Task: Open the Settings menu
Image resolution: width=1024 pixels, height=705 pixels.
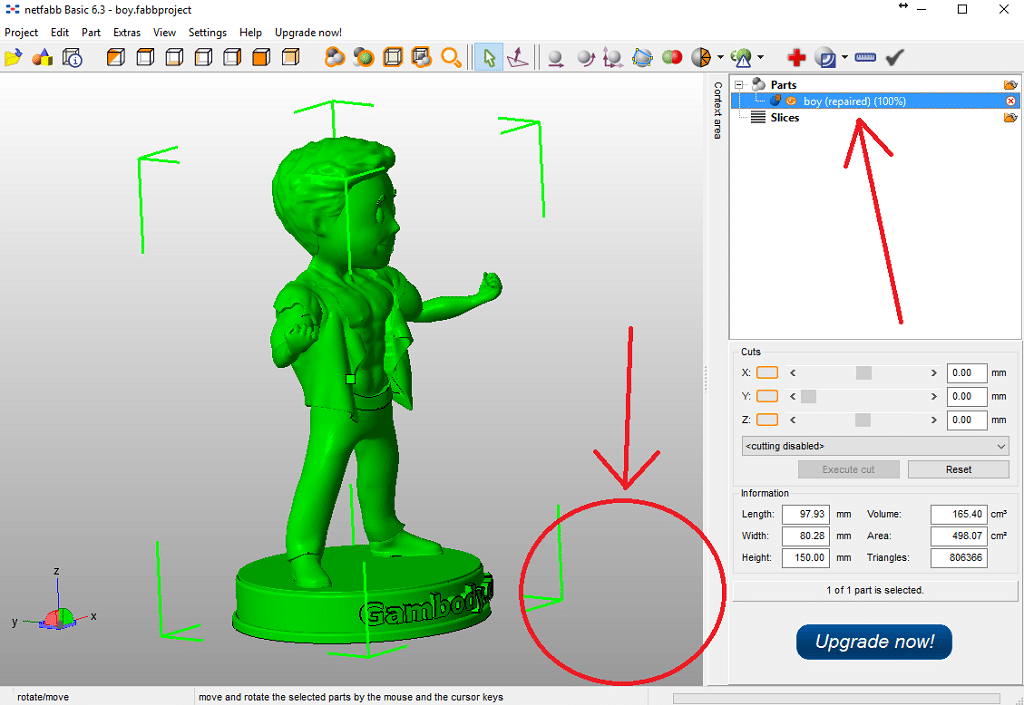Action: [x=207, y=32]
